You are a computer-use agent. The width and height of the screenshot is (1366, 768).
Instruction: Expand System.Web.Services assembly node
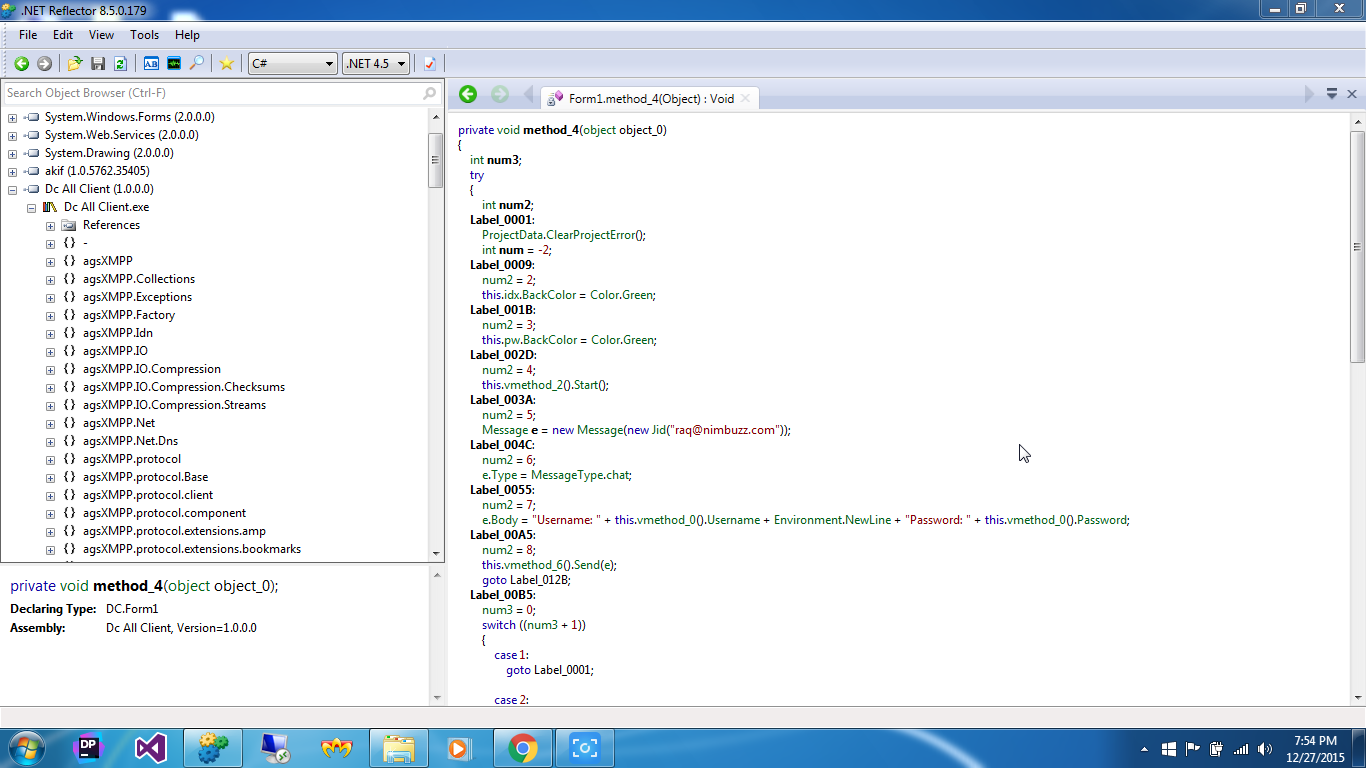point(12,135)
